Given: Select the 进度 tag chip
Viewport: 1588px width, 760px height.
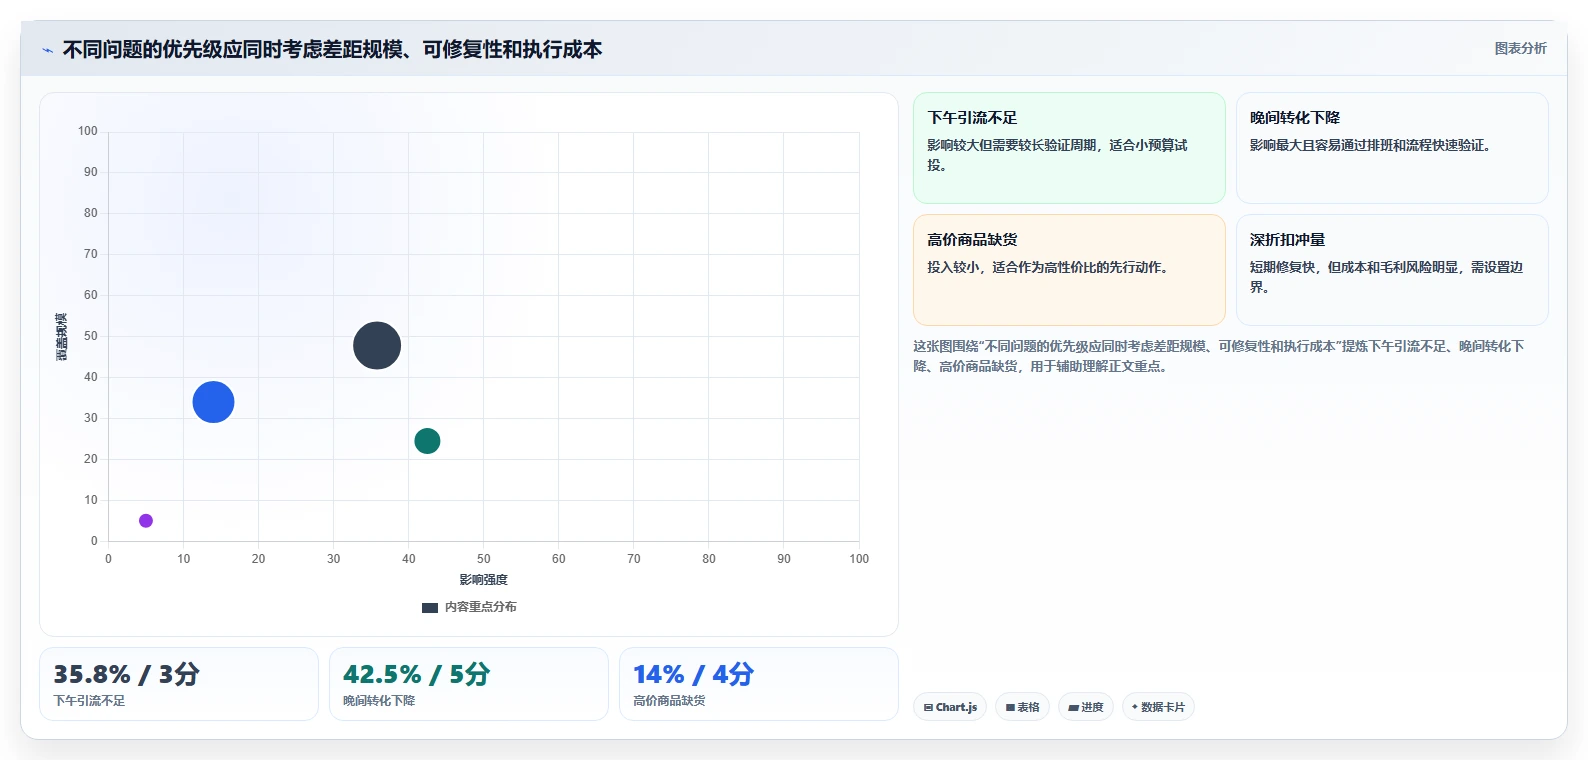Looking at the screenshot, I should click(1086, 707).
